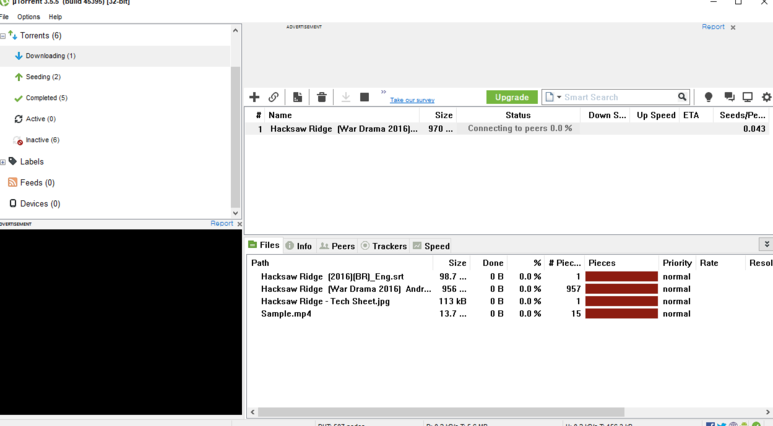773x426 pixels.
Task: Open the Help menu
Action: [55, 17]
